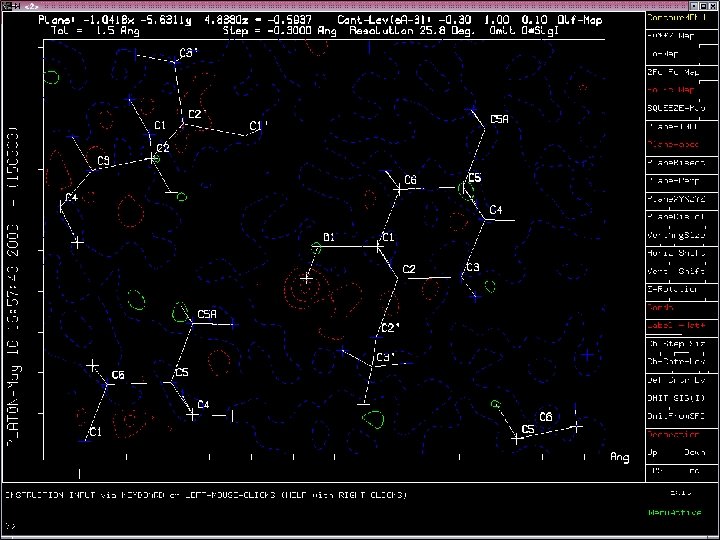Select the OMIT SIG(I) option
The width and height of the screenshot is (720, 540).
click(x=676, y=398)
